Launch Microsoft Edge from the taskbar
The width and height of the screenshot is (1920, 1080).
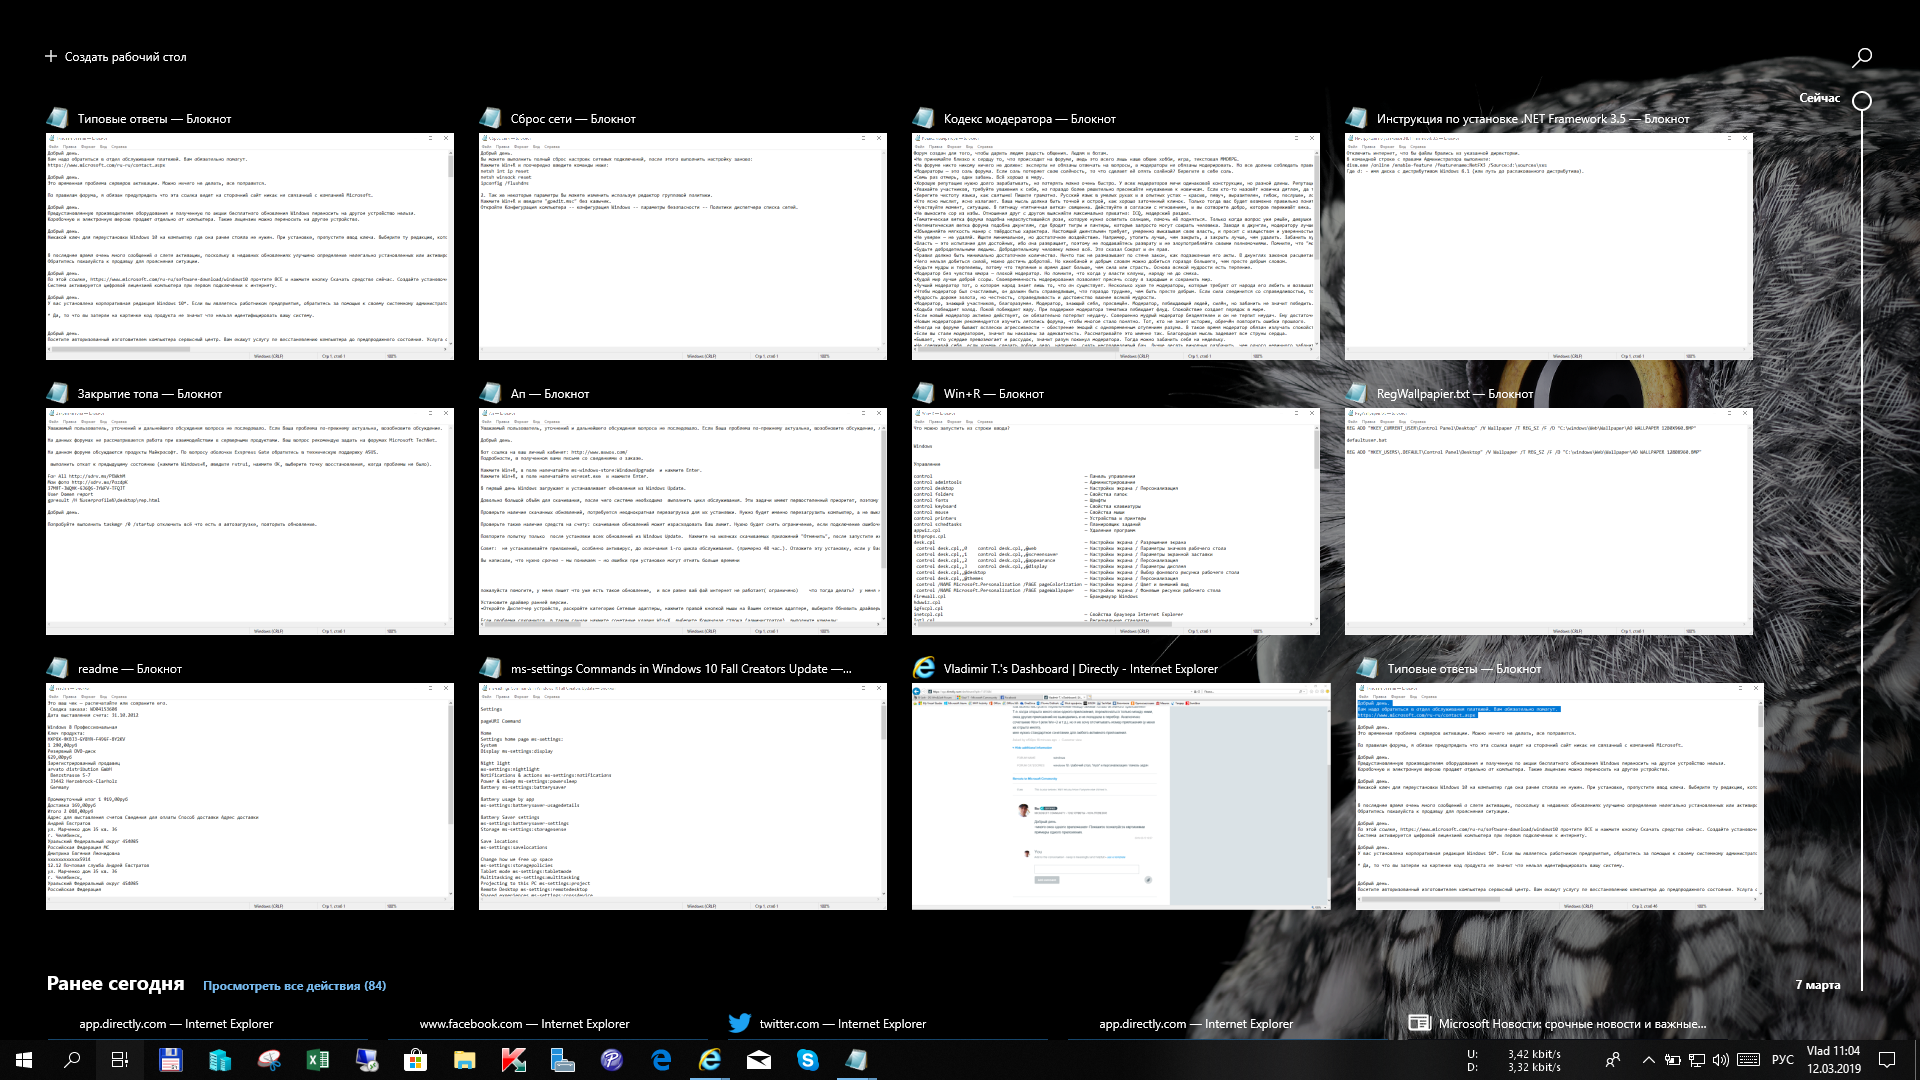pos(661,1060)
